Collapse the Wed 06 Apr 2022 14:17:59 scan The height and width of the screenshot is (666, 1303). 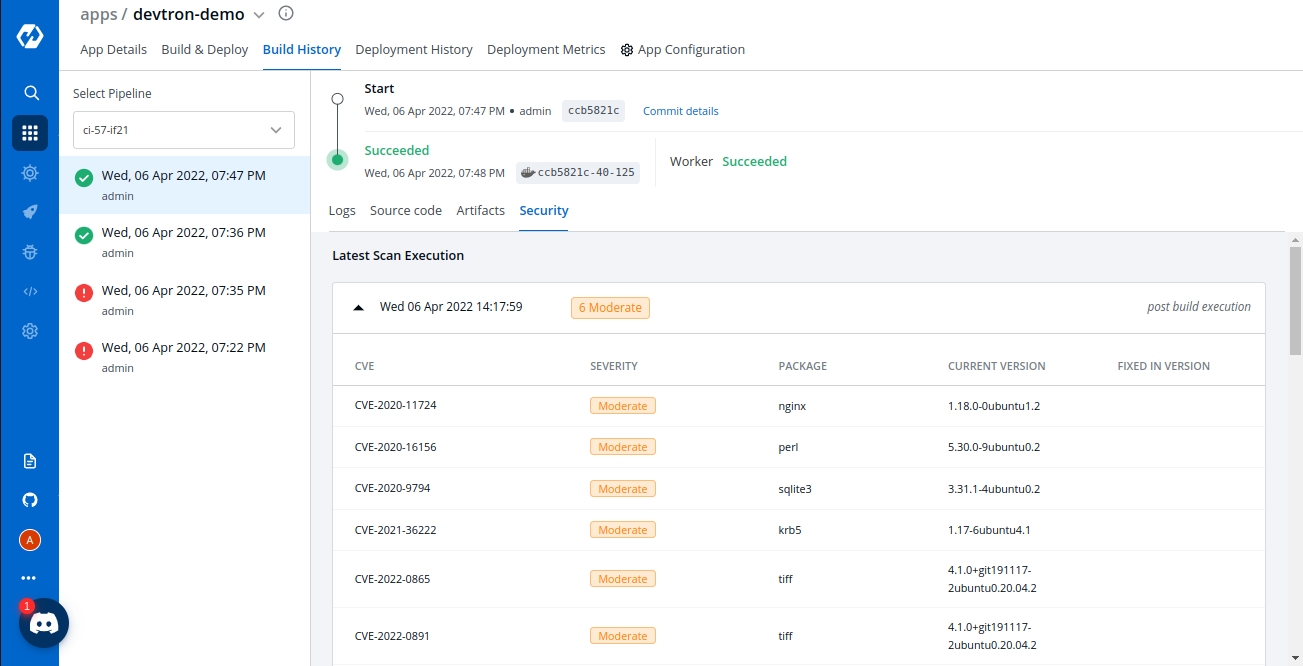(x=359, y=308)
